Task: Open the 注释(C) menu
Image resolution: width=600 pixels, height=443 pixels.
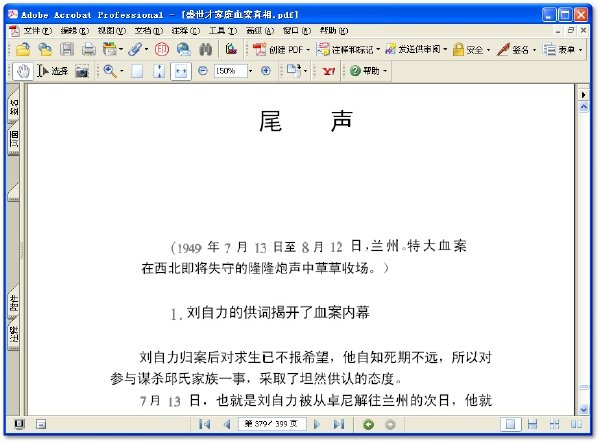Action: pyautogui.click(x=186, y=31)
